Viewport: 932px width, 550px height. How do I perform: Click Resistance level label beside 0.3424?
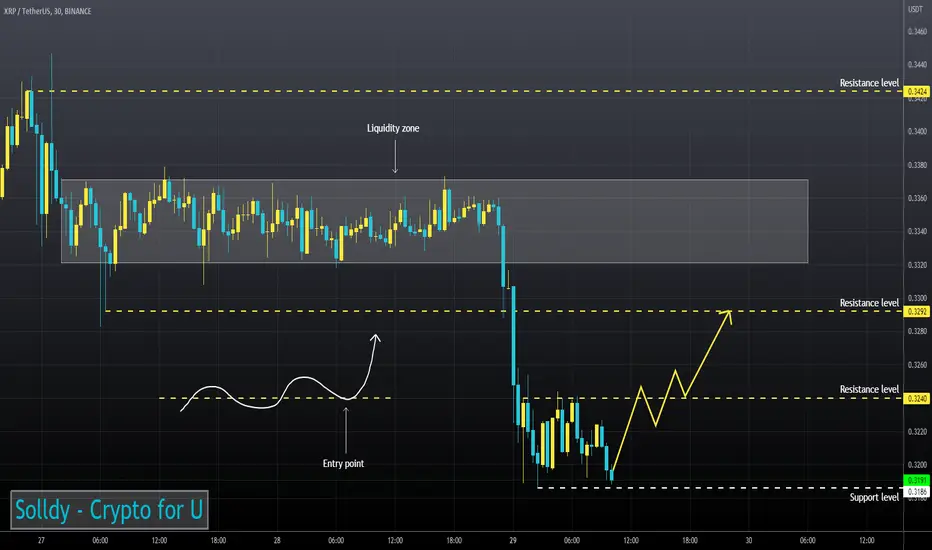(869, 83)
